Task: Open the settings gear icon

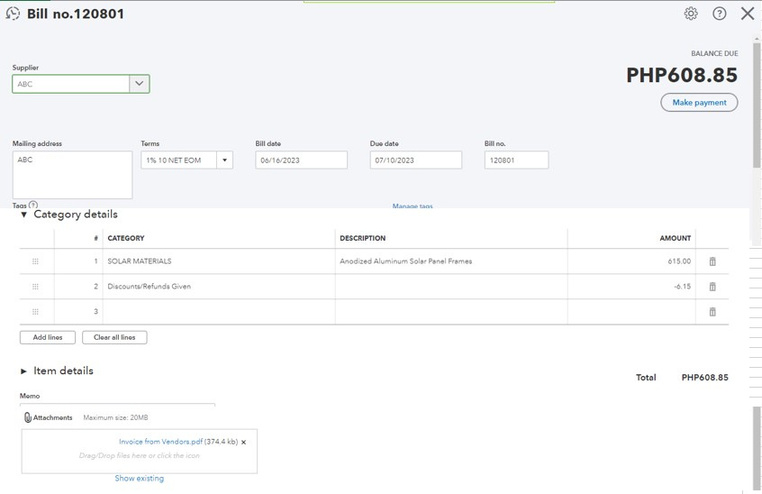Action: tap(691, 14)
